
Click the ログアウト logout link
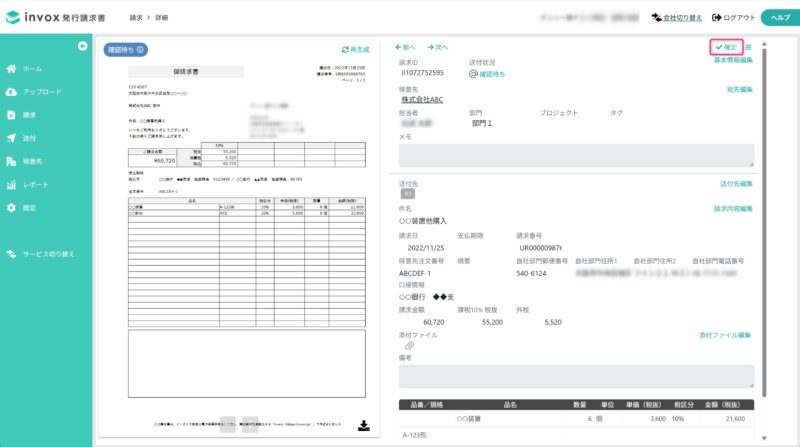tap(733, 17)
